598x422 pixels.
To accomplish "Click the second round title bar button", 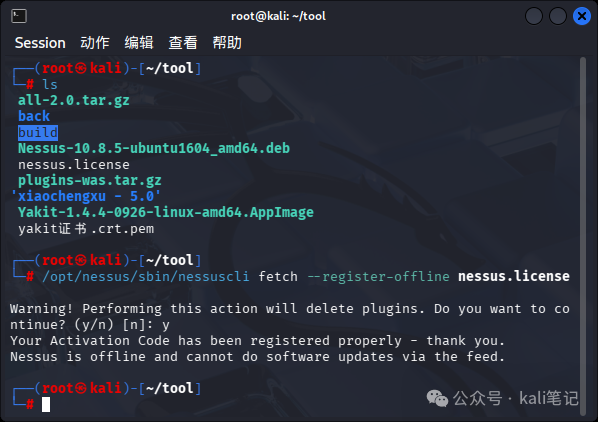I will (558, 16).
